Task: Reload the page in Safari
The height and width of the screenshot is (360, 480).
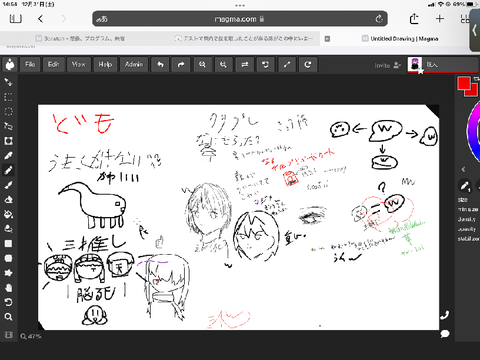Action: pyautogui.click(x=379, y=19)
